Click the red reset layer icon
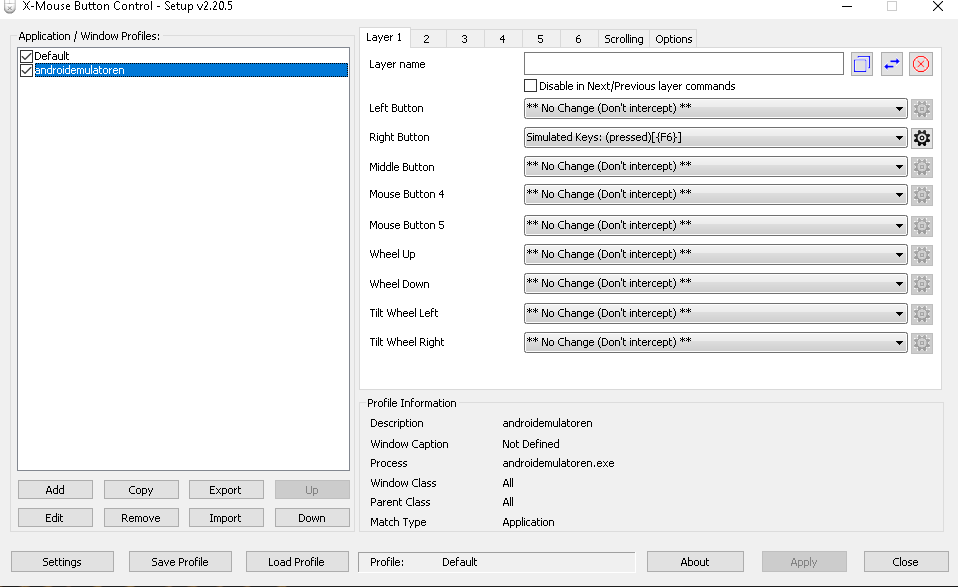The image size is (958, 587). (x=921, y=64)
